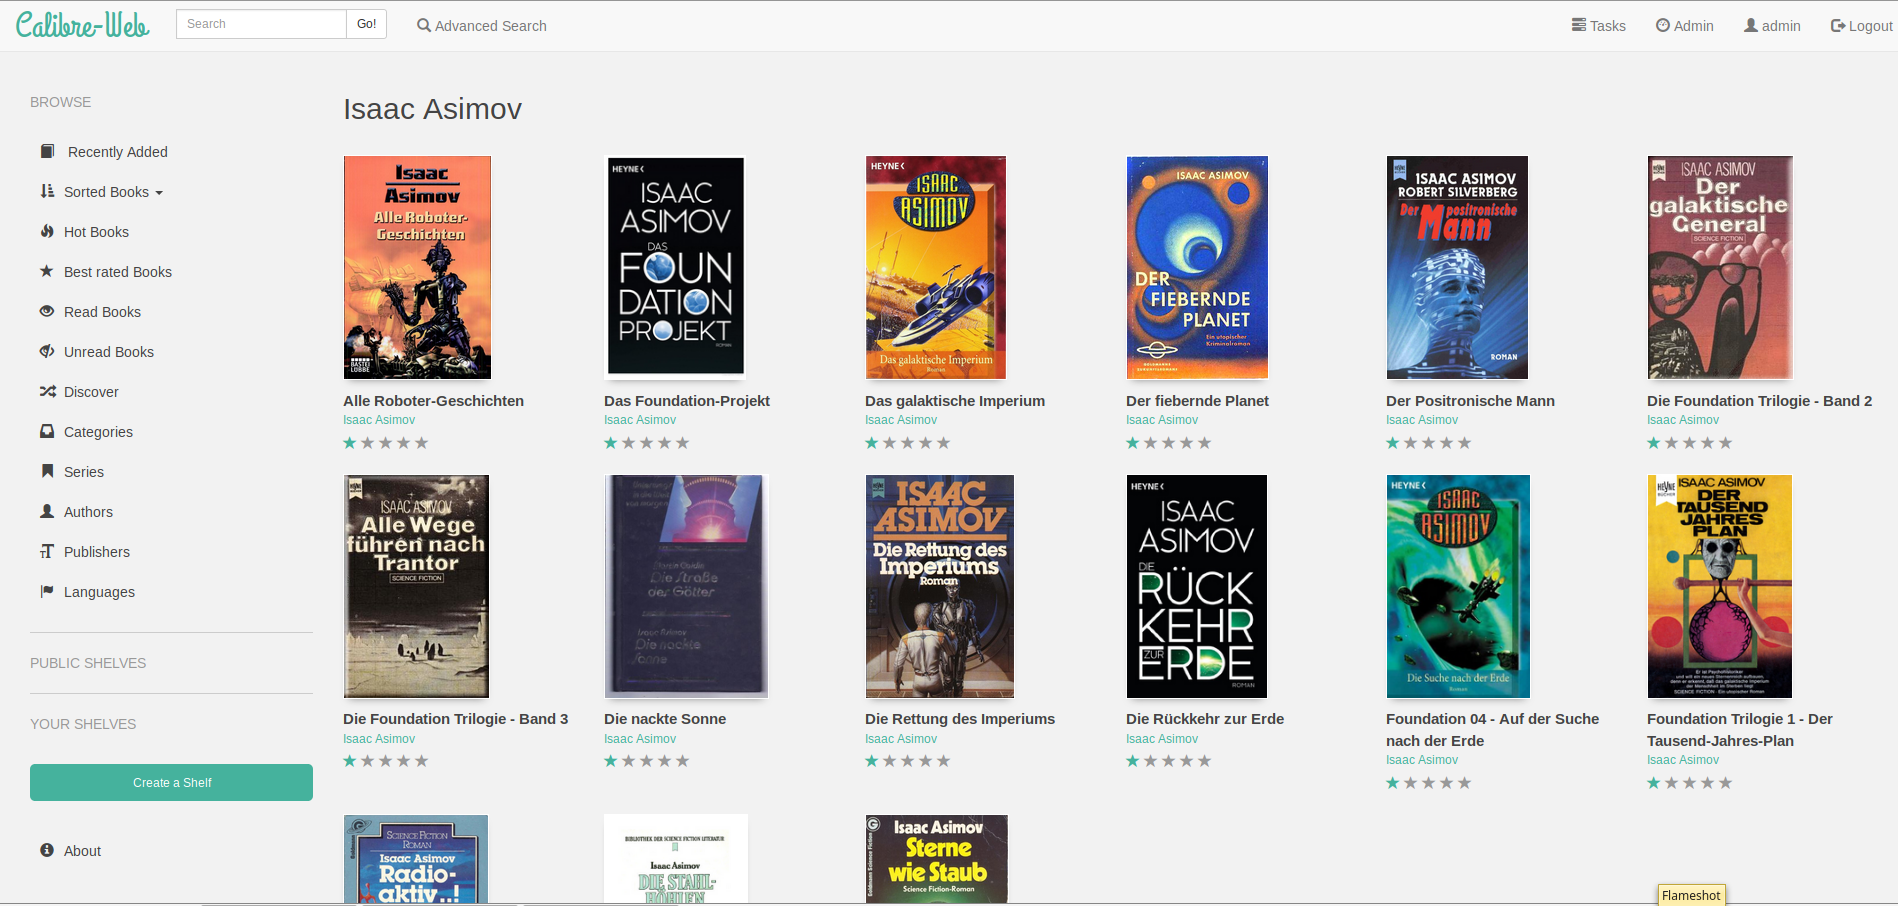1898x906 pixels.
Task: Open the Admin settings page
Action: tap(1684, 26)
